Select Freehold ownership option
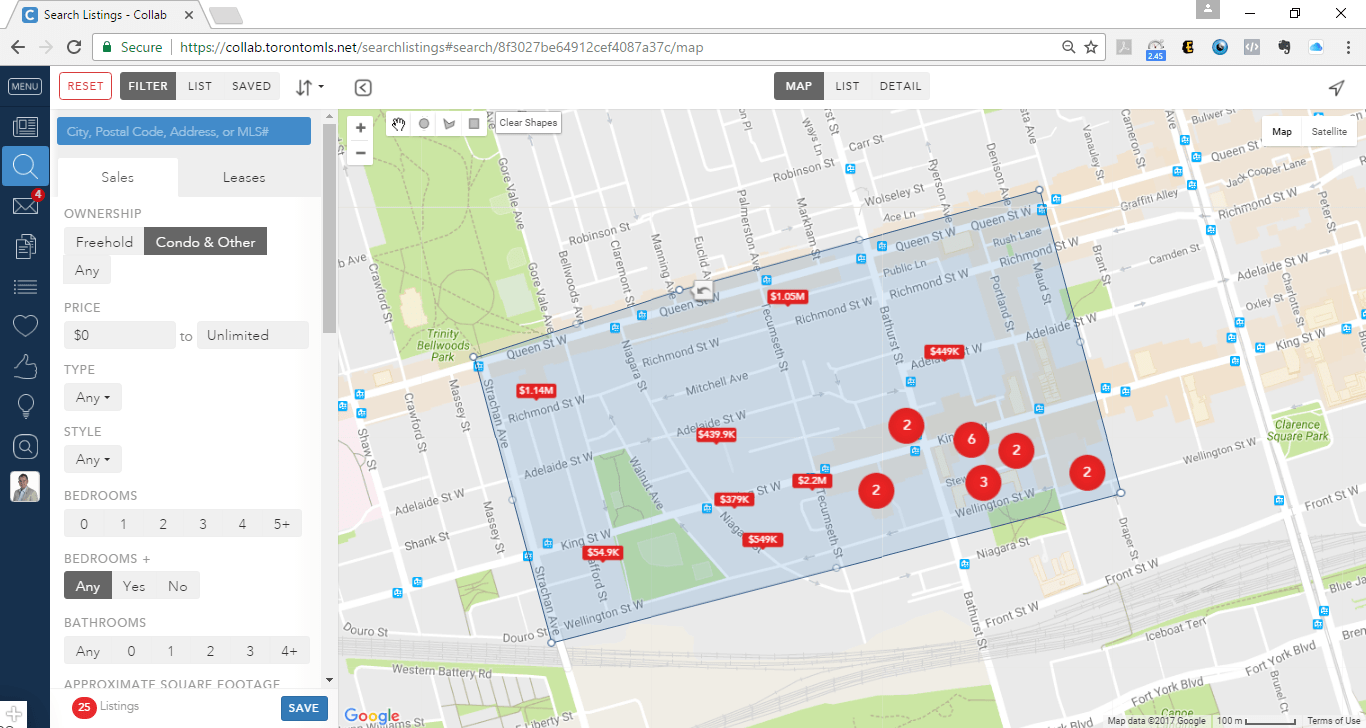The height and width of the screenshot is (728, 1366). point(104,242)
